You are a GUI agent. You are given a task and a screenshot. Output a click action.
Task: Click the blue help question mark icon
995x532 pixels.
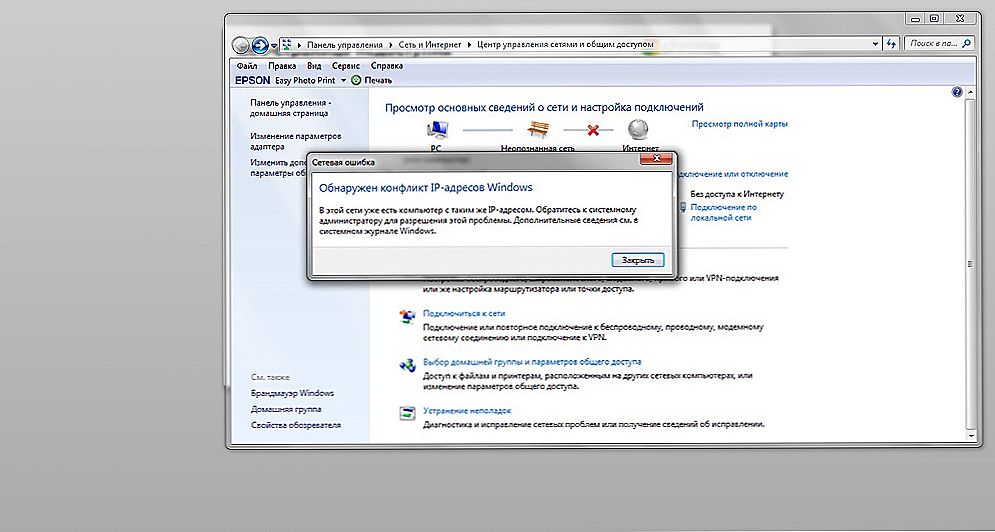point(958,92)
